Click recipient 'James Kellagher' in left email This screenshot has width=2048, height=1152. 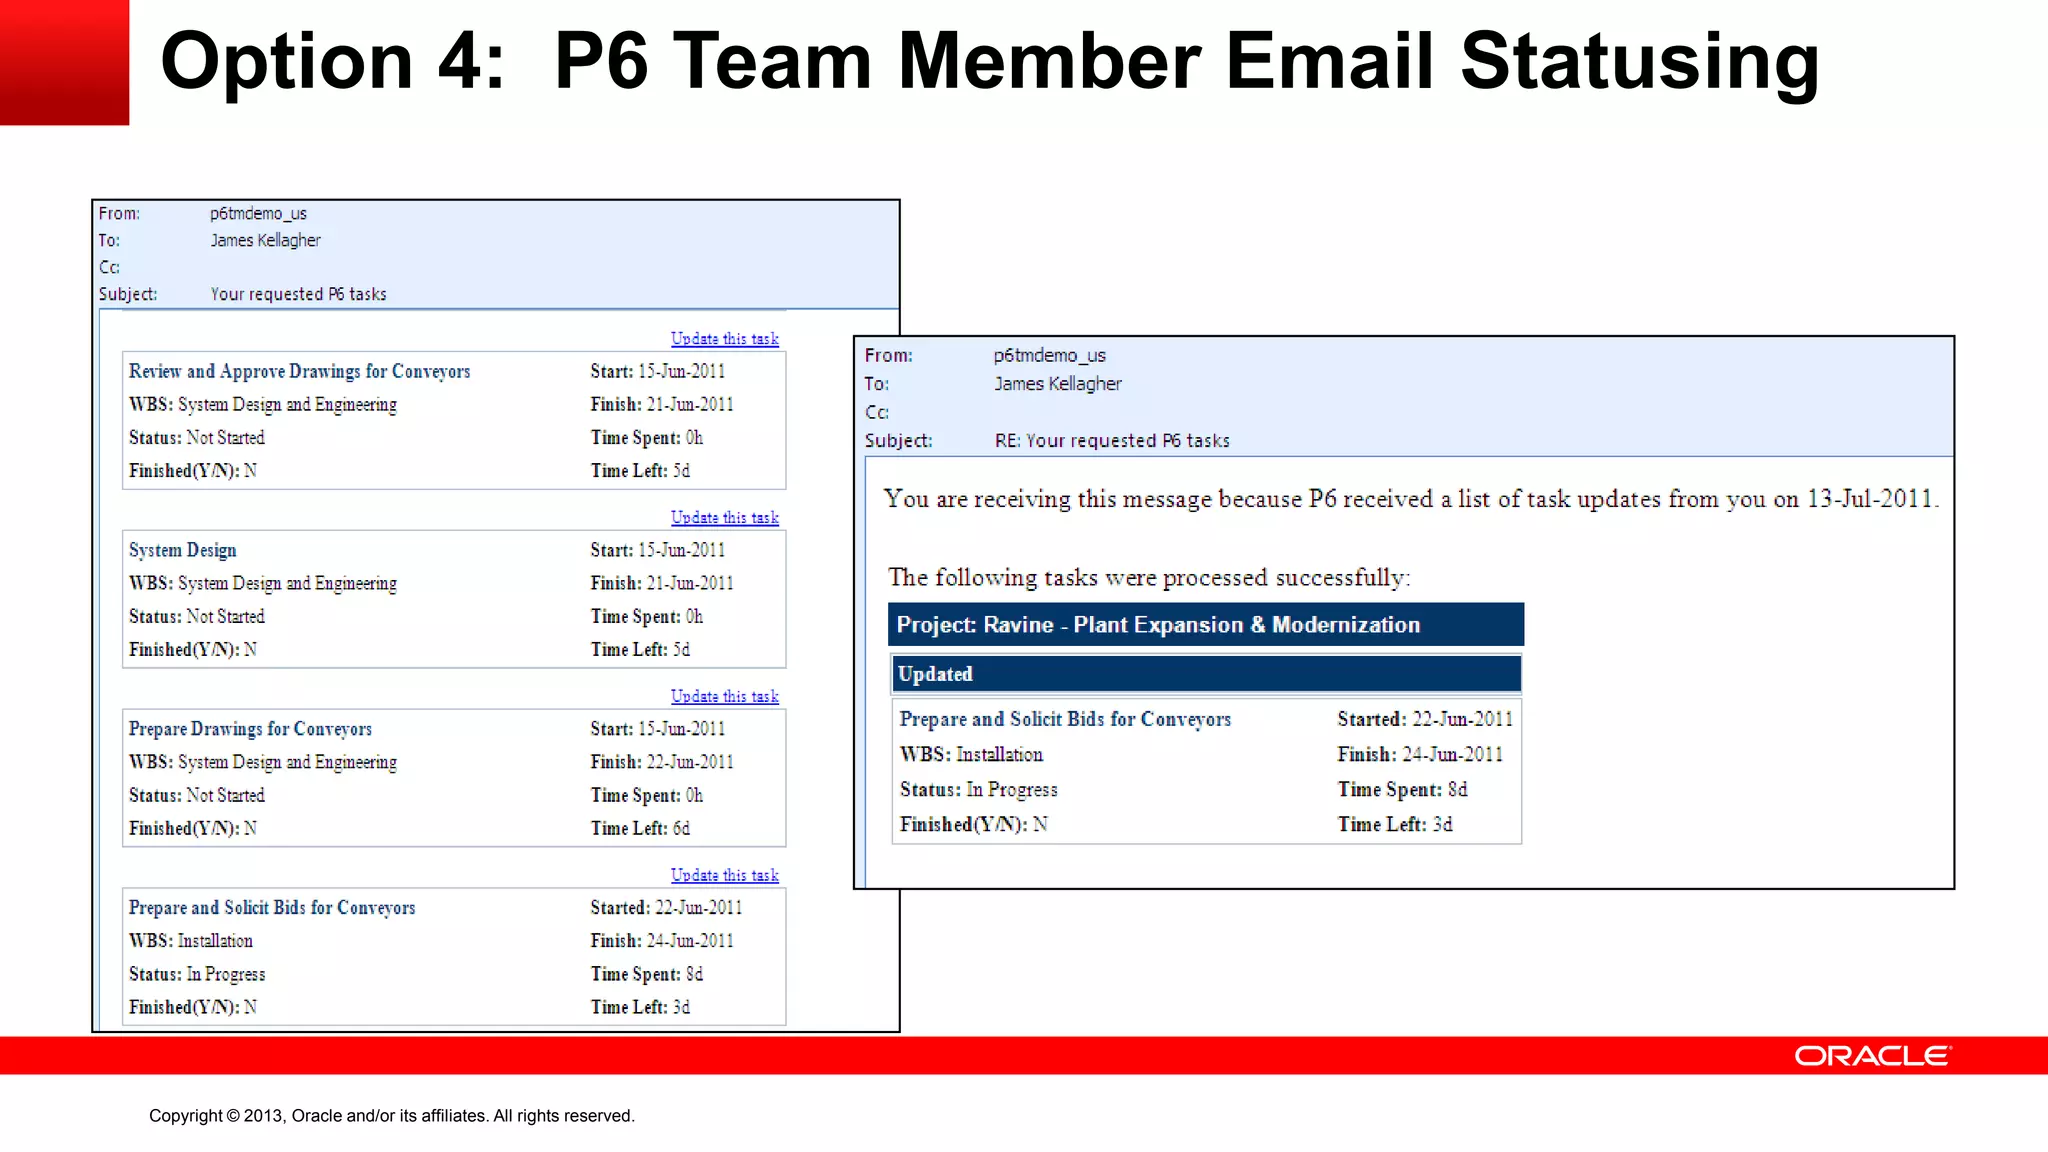pyautogui.click(x=265, y=241)
